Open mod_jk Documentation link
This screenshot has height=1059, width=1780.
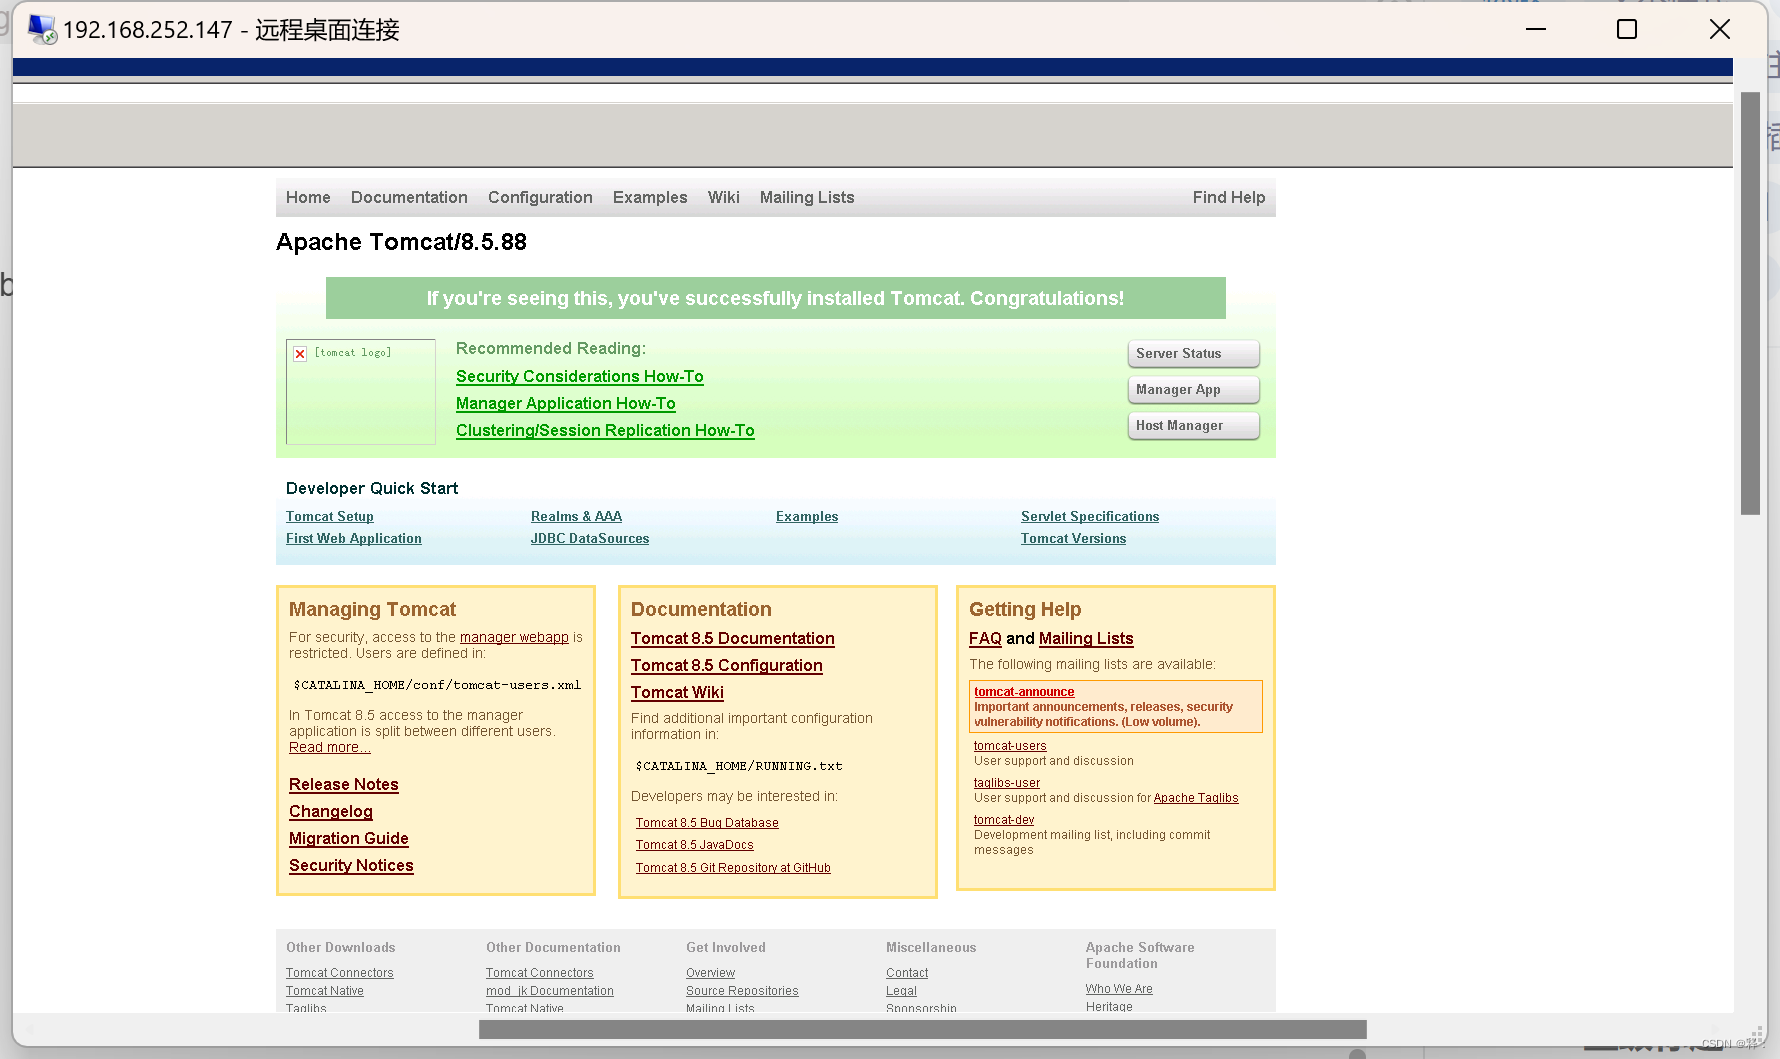click(550, 991)
